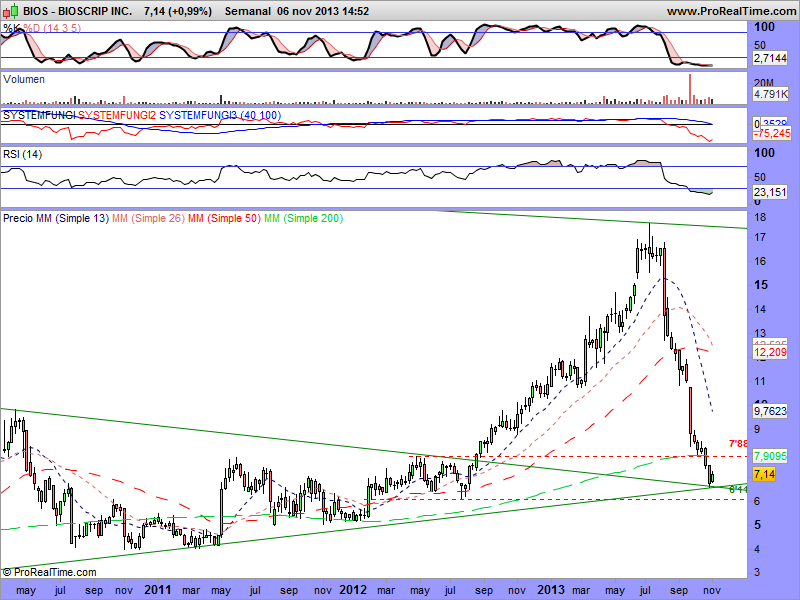
Task: Click the Volumen panel label
Action: [23, 79]
